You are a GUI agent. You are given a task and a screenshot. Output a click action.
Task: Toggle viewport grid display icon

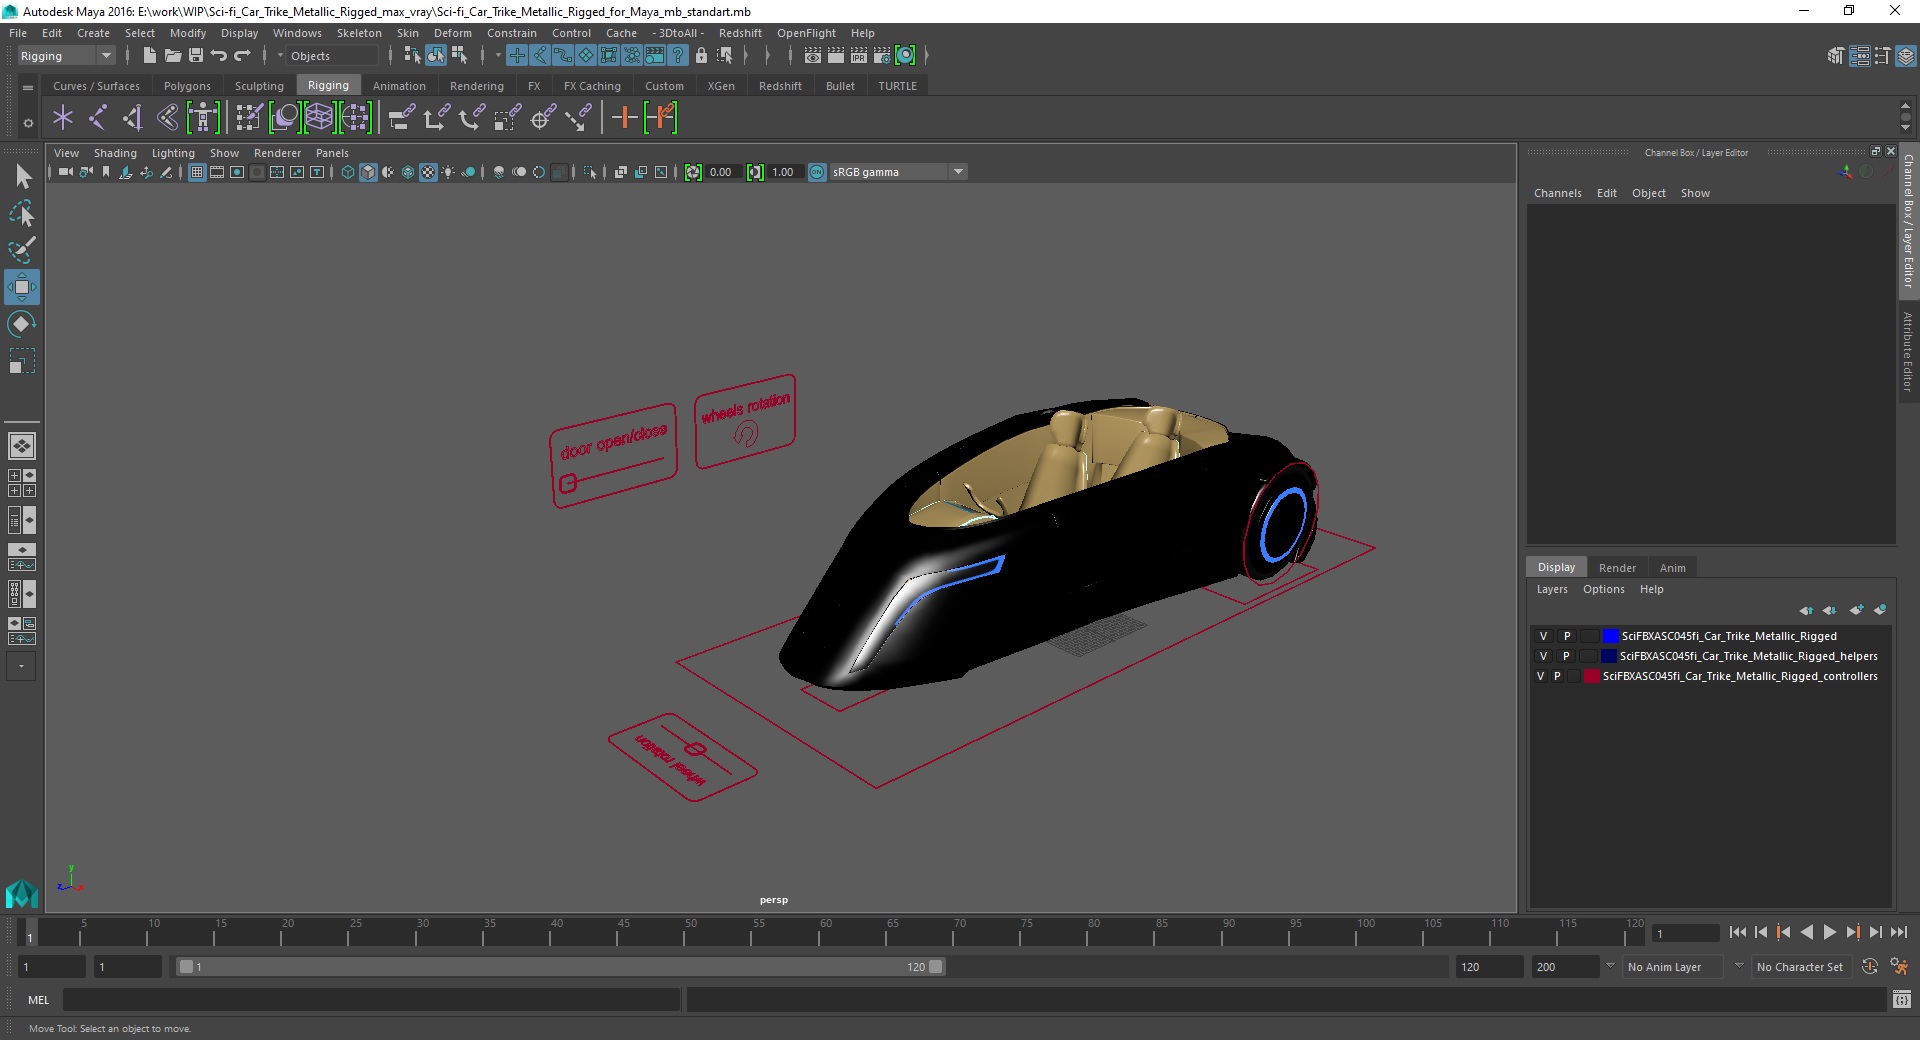[x=197, y=172]
